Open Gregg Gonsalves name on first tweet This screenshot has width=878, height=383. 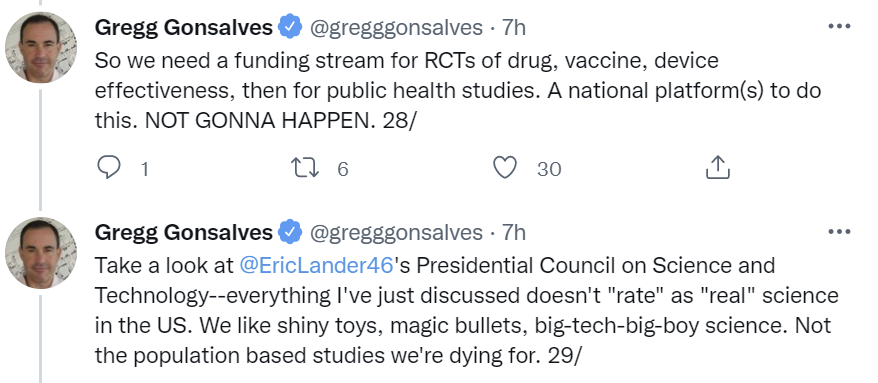pyautogui.click(x=184, y=27)
